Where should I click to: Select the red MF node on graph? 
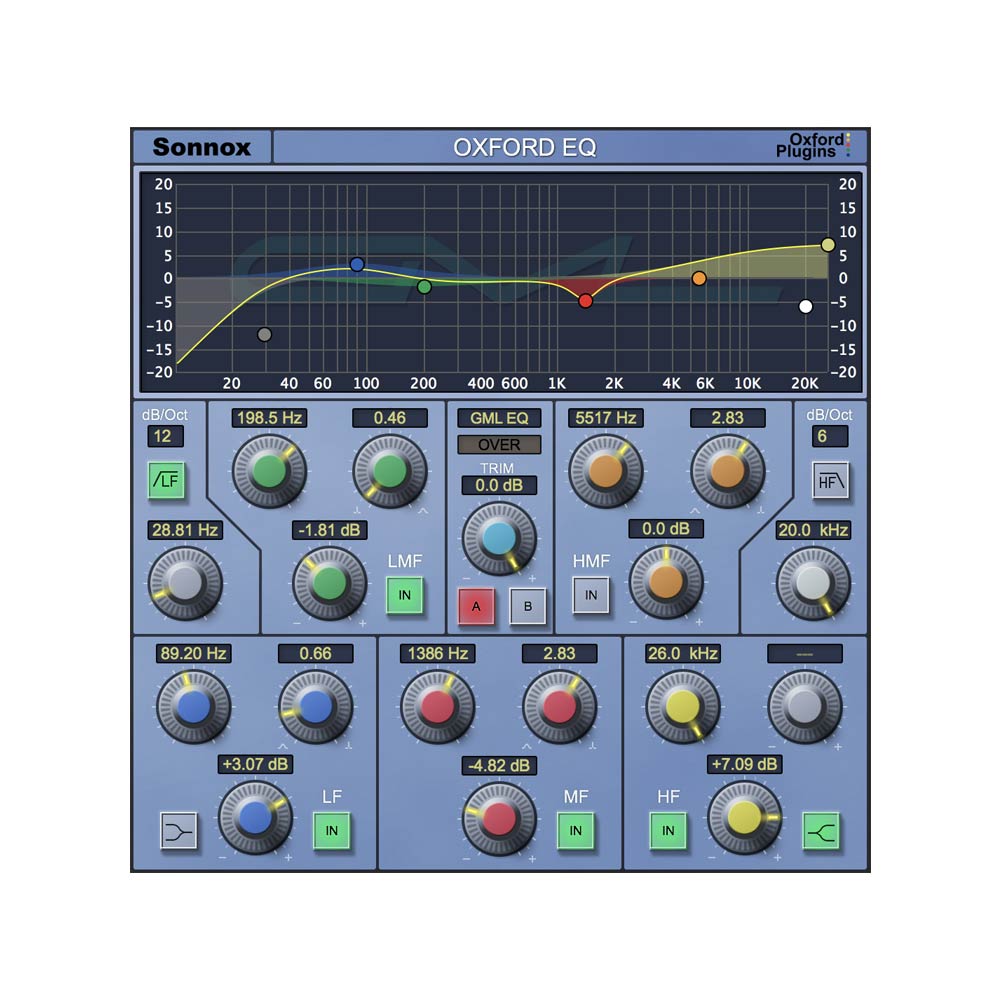click(x=586, y=301)
